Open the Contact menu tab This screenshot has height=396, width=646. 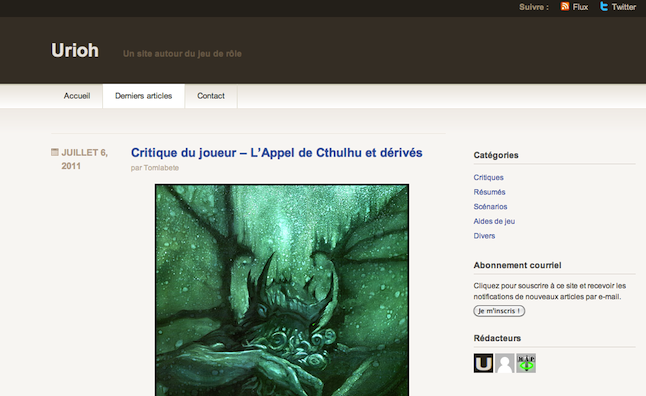click(x=211, y=96)
